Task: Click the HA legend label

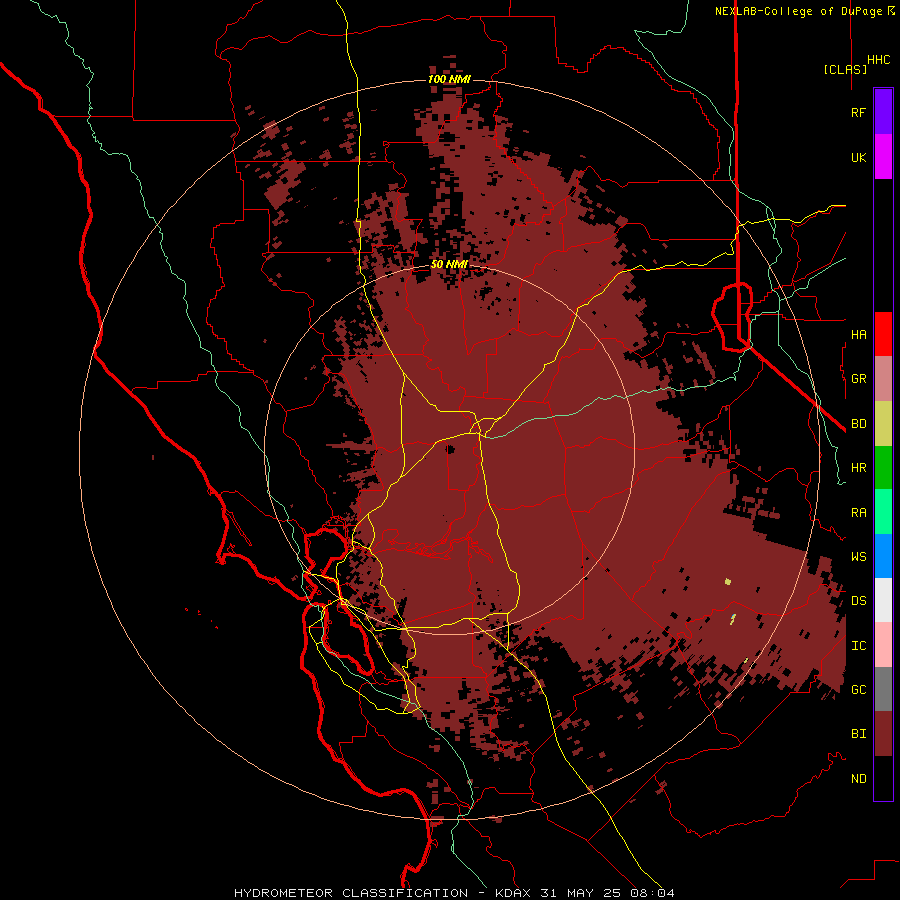Action: [x=859, y=334]
